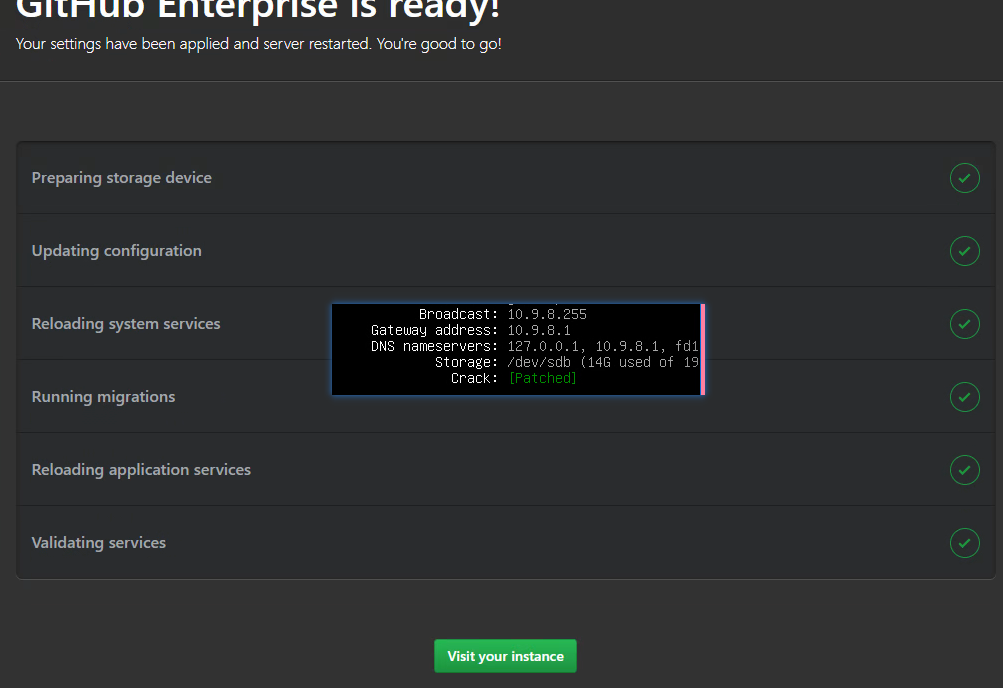This screenshot has height=688, width=1003.
Task: Collapse the Validating services step
Action: tap(98, 542)
